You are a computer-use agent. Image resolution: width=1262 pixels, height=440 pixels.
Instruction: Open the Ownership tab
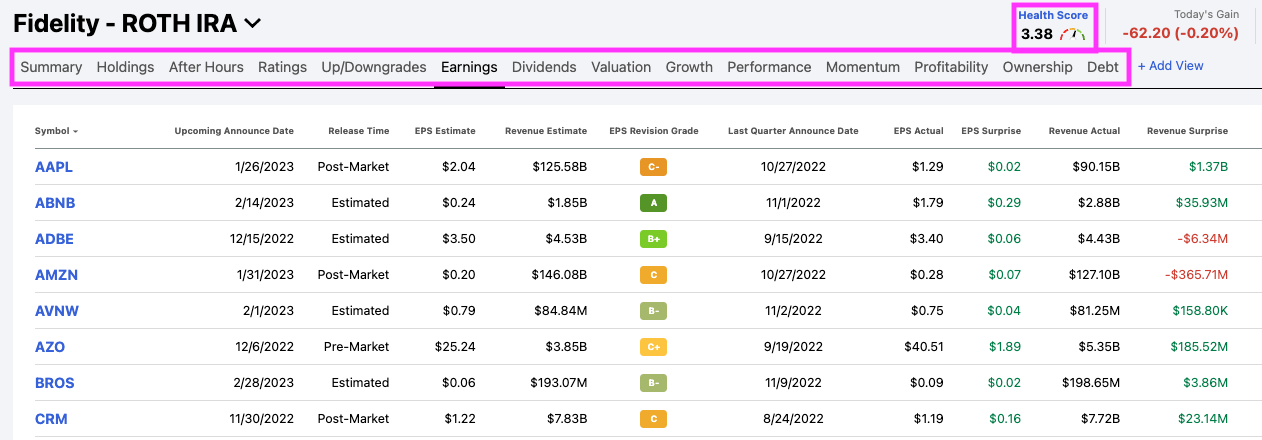(1037, 67)
